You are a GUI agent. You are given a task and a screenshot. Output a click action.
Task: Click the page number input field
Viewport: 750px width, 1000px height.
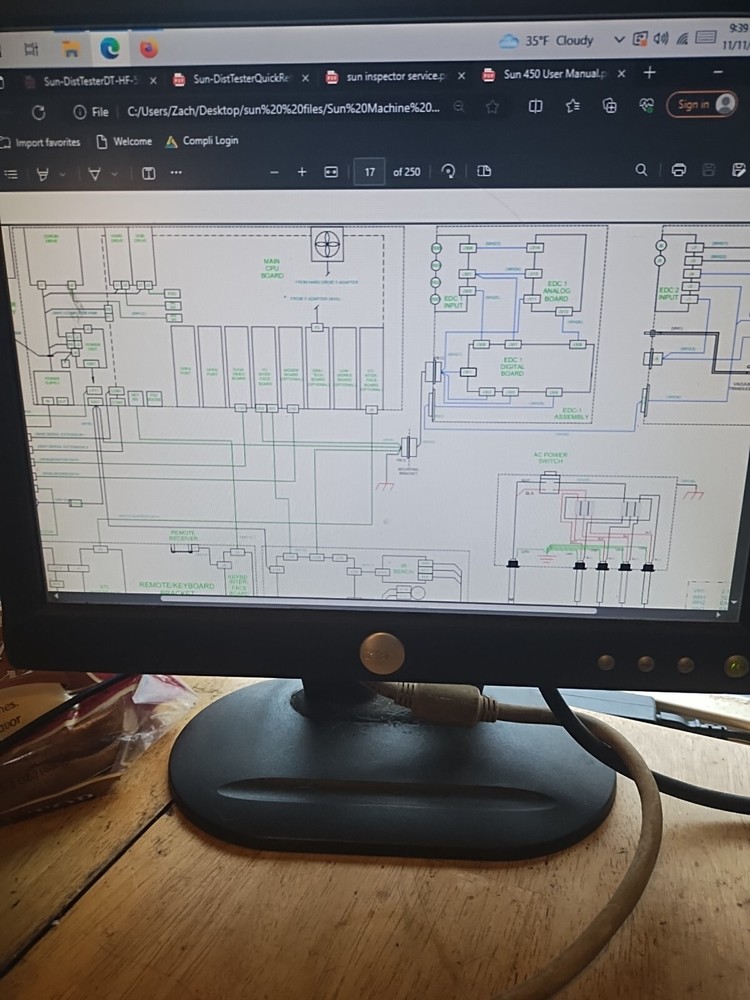point(369,172)
